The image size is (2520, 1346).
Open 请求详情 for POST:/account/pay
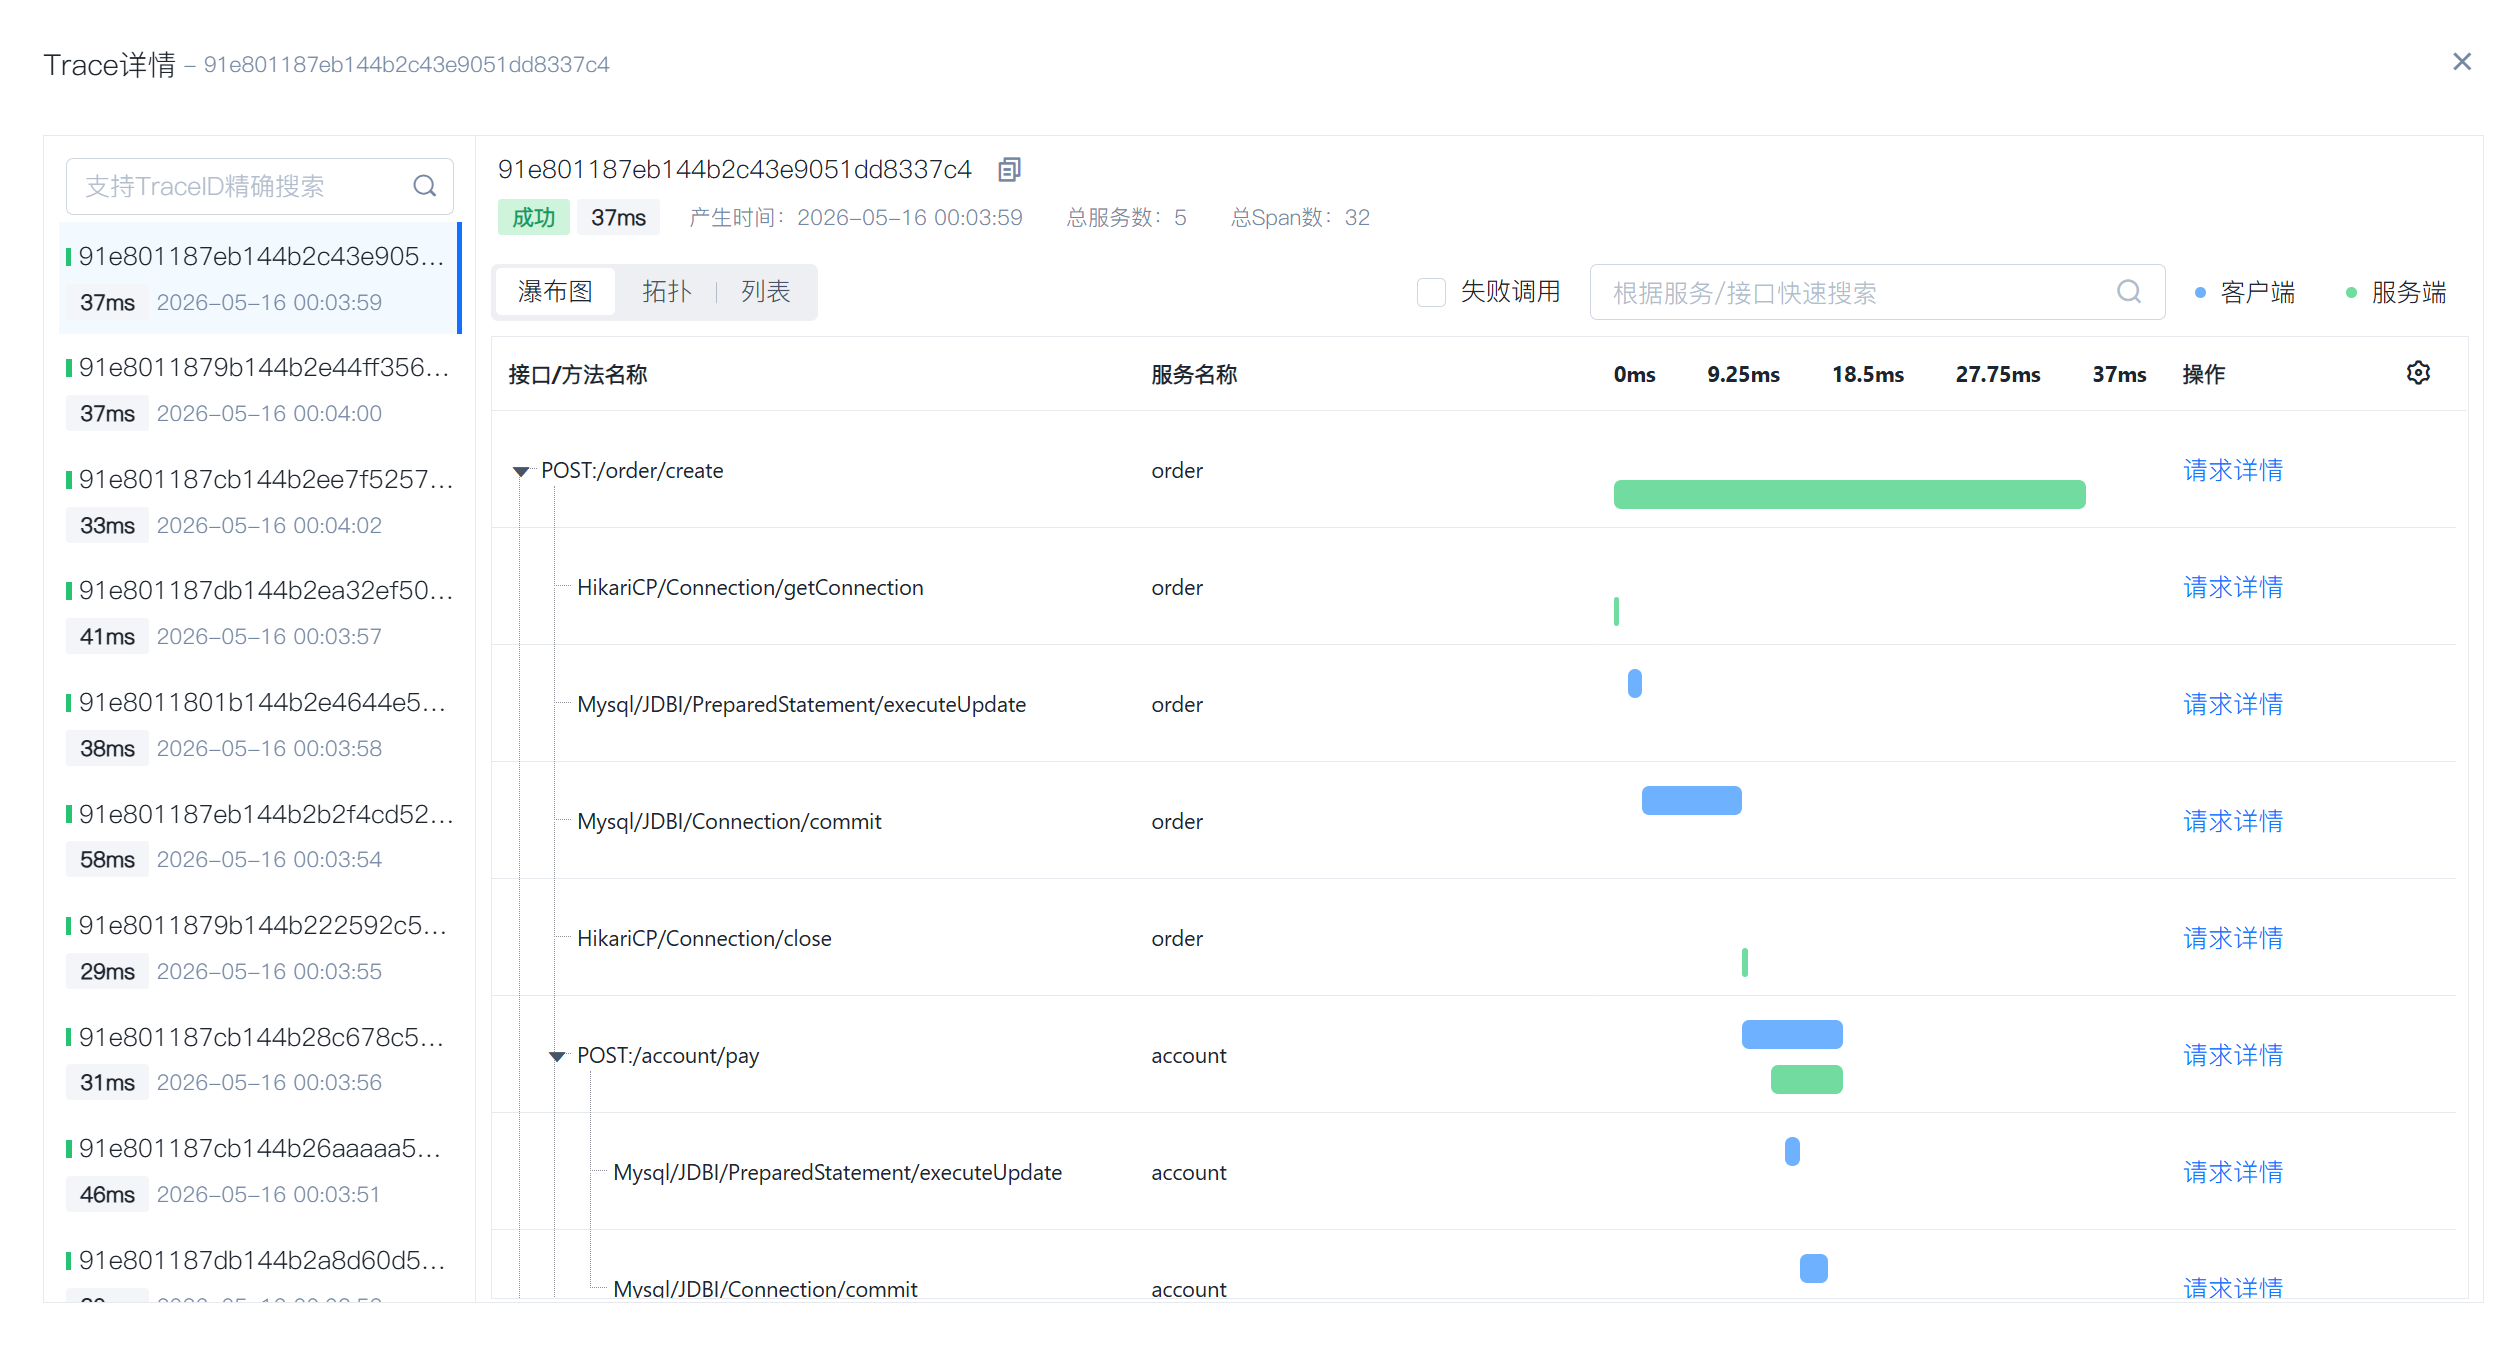point(2233,1055)
